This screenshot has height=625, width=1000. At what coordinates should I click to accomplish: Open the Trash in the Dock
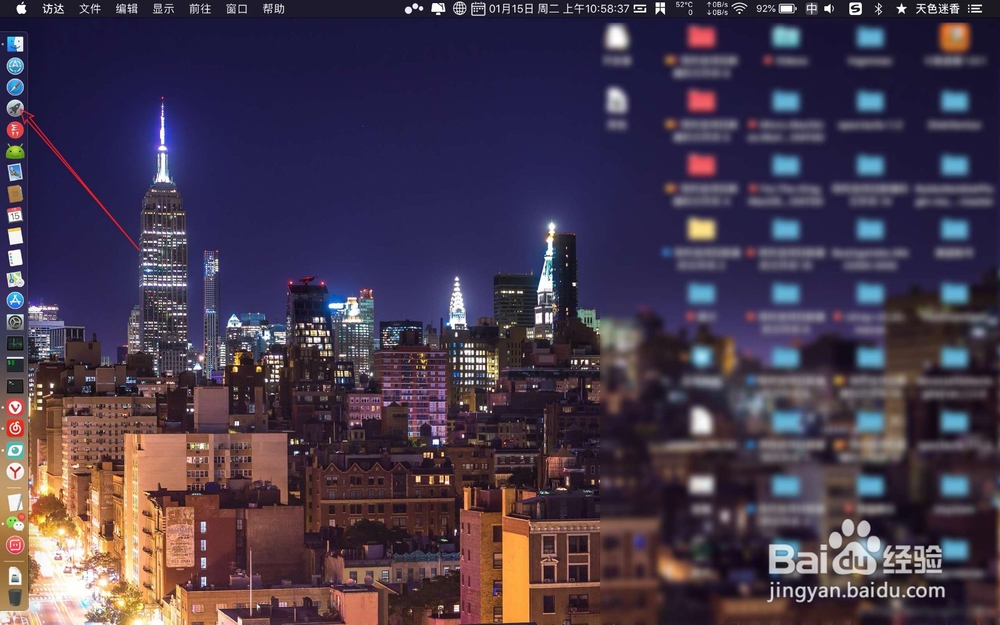pyautogui.click(x=15, y=598)
